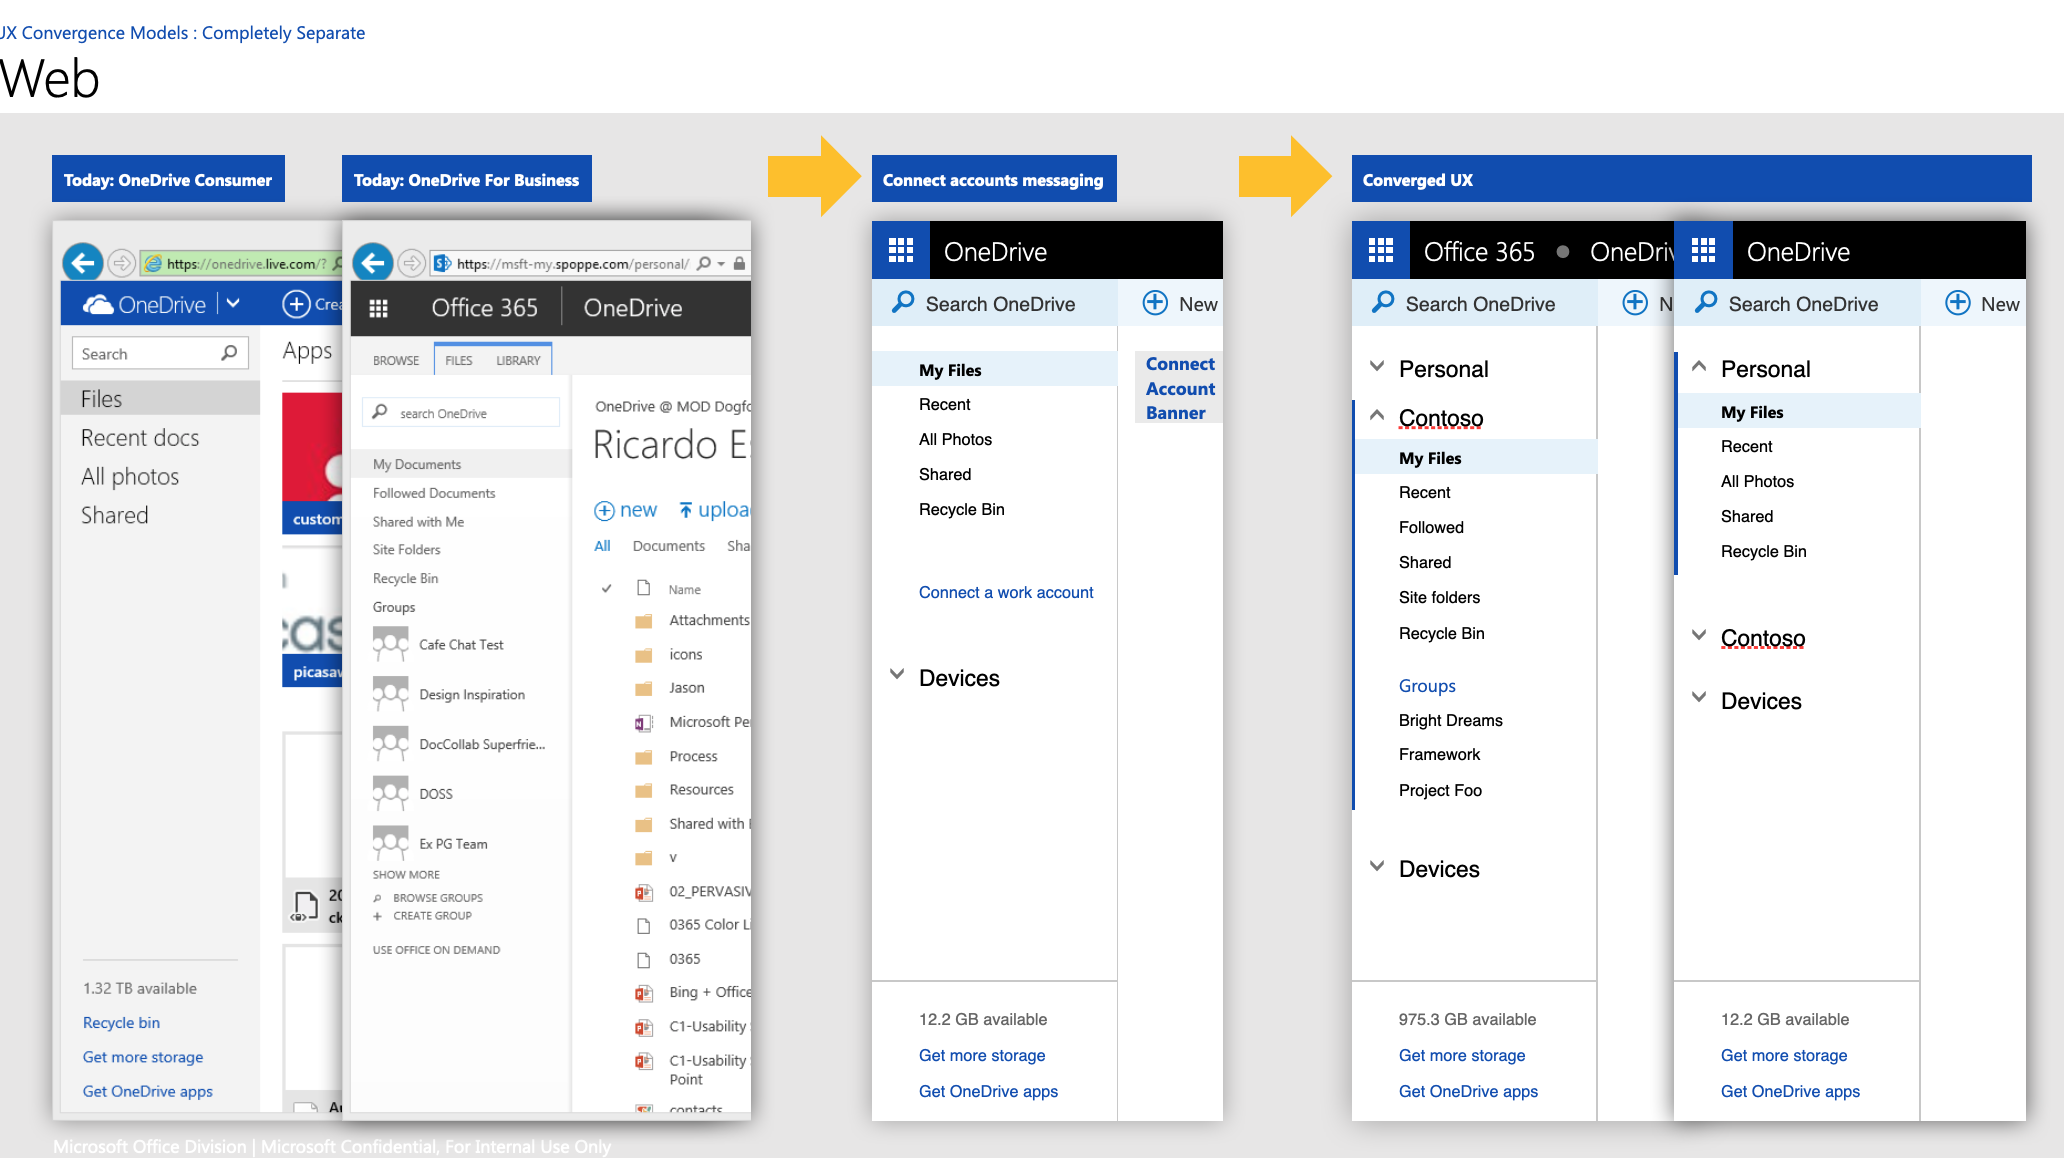Screen dimensions: 2064x1158
Task: Click the Cafe Chat Test group icon
Action: pyautogui.click(x=390, y=644)
